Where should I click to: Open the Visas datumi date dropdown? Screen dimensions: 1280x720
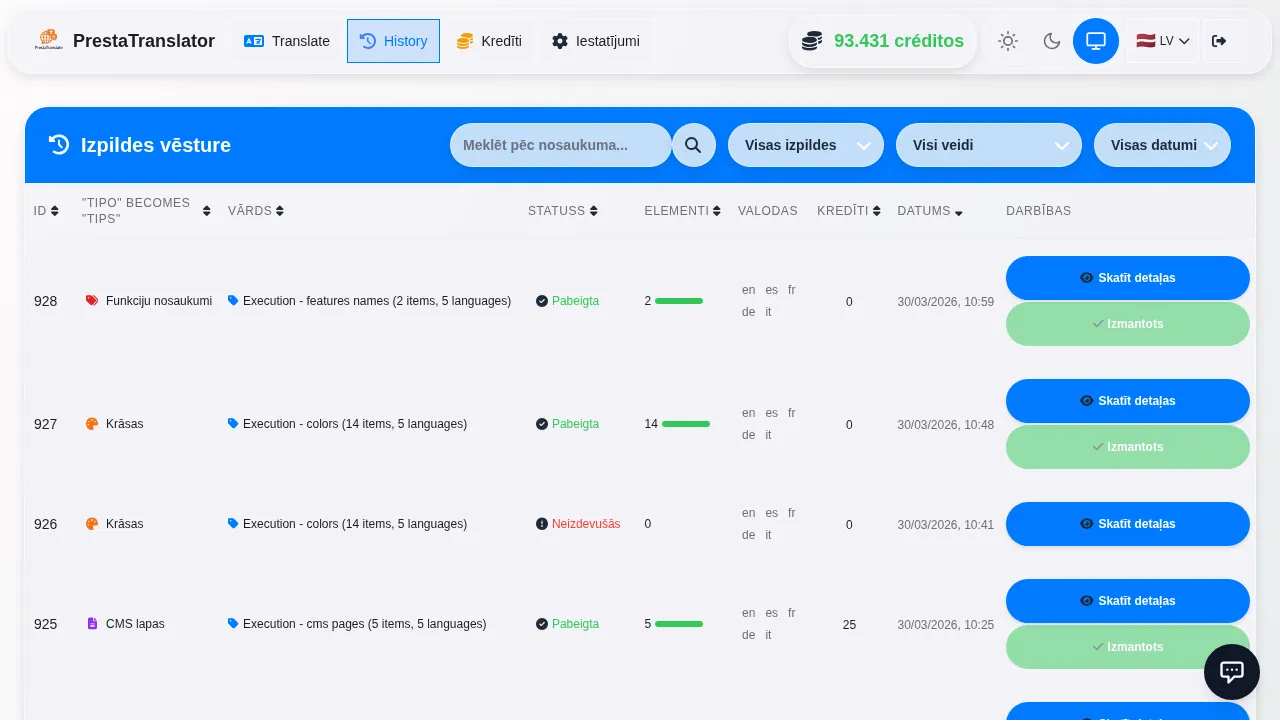[x=1162, y=145]
